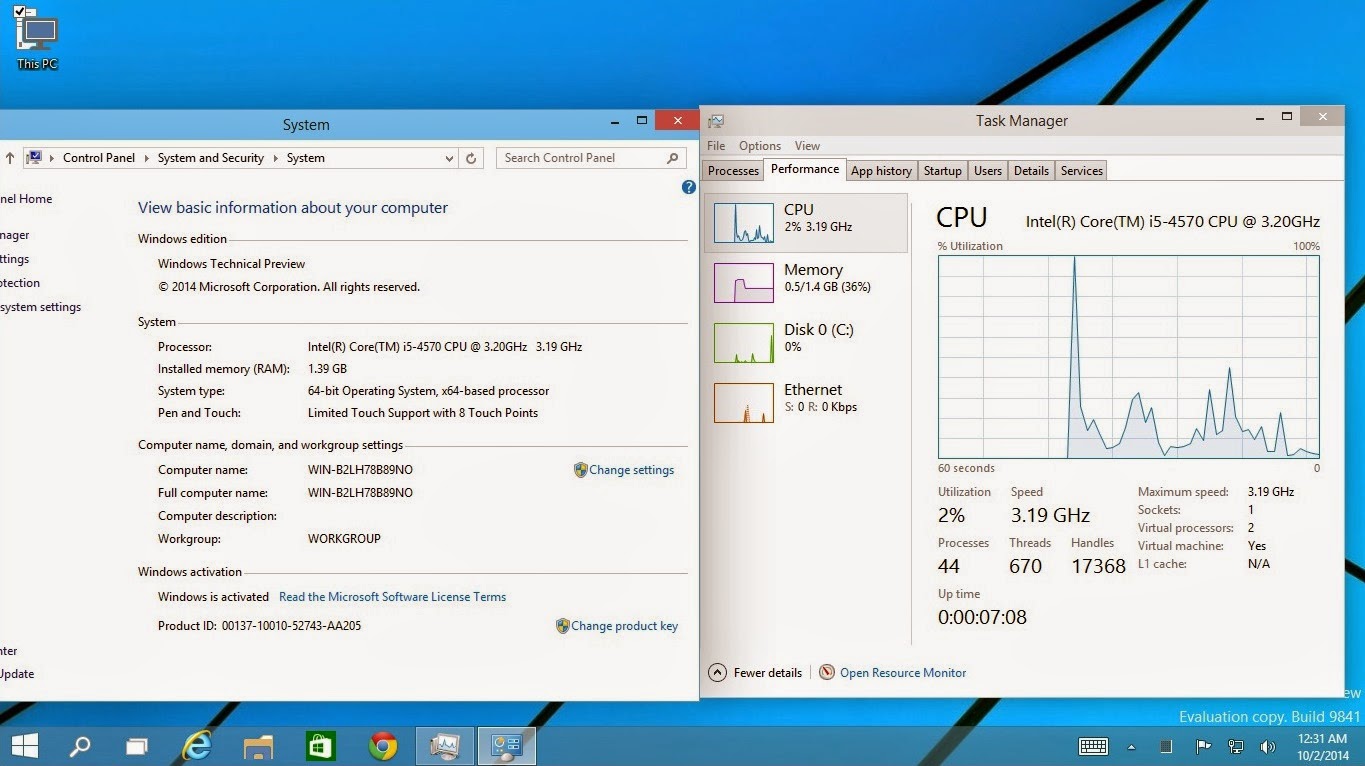
Task: Open the volume speaker tray icon
Action: pyautogui.click(x=1268, y=746)
